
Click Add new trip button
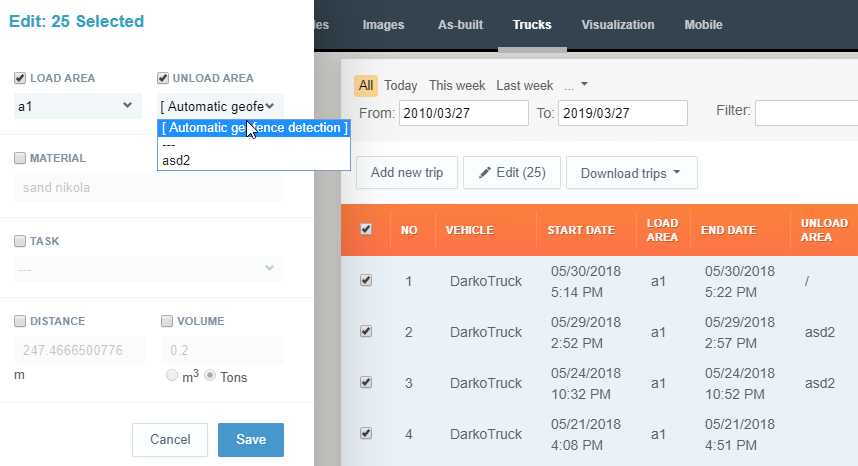[407, 173]
